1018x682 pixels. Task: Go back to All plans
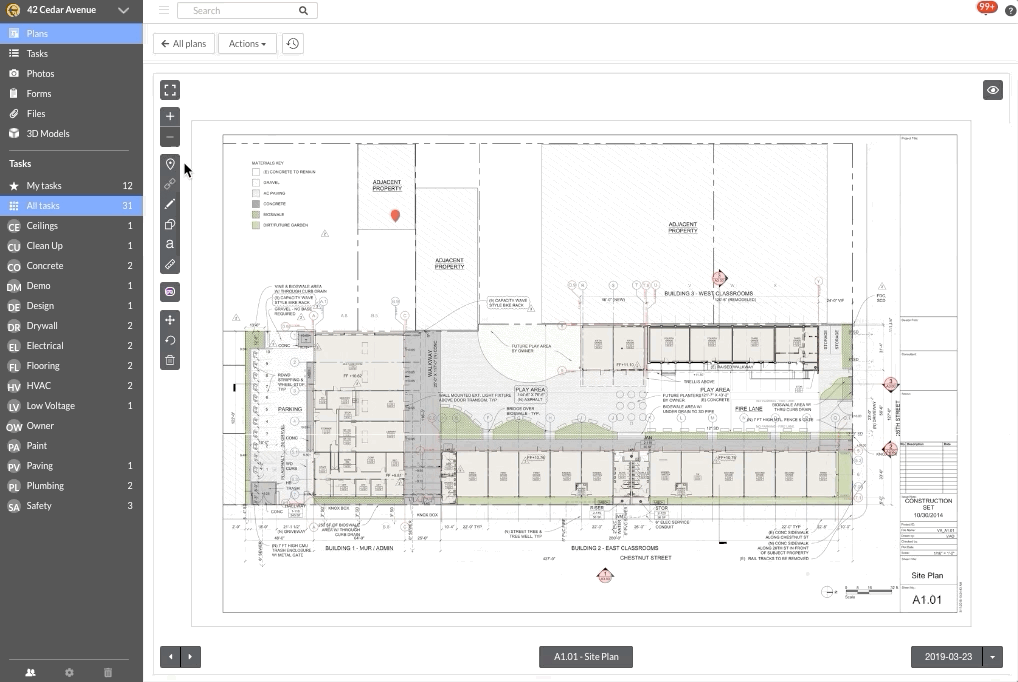point(184,44)
